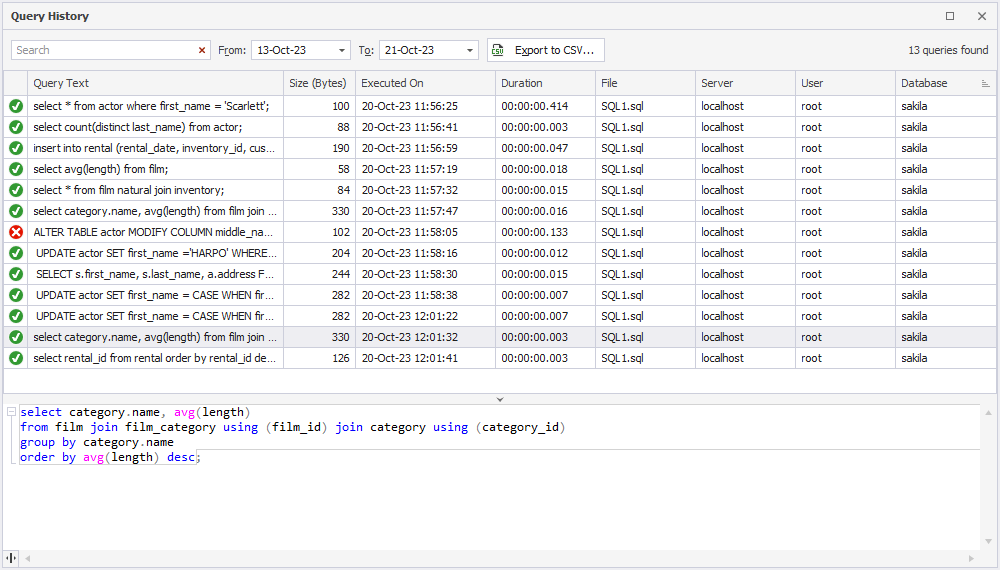Click 'group by category.name' line in editor

(x=97, y=442)
